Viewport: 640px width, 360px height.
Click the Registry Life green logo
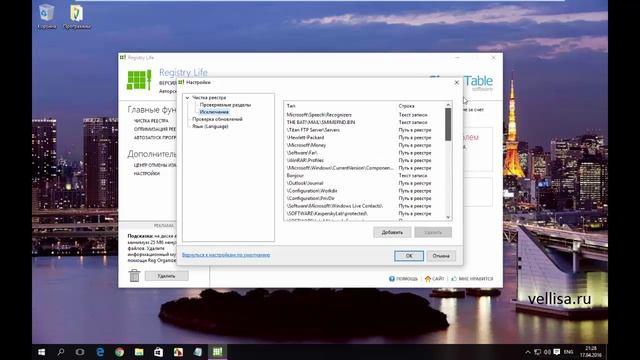point(139,80)
